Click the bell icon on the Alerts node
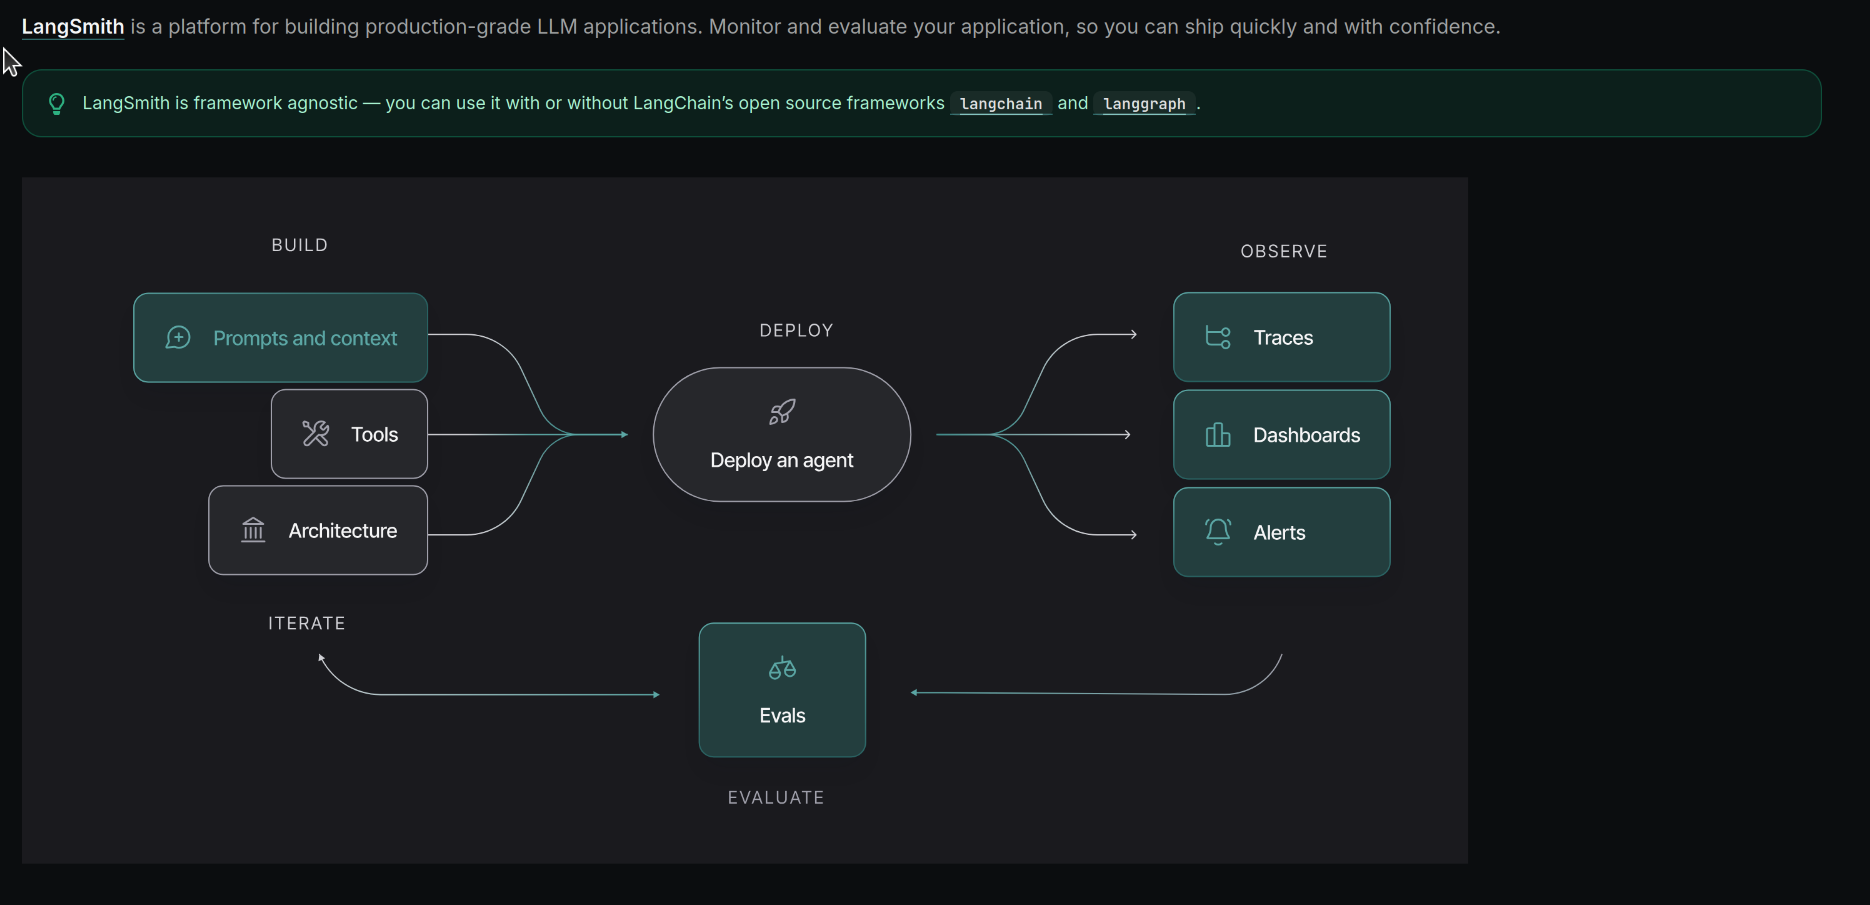Screen dimensions: 1870x905 (x=1217, y=531)
